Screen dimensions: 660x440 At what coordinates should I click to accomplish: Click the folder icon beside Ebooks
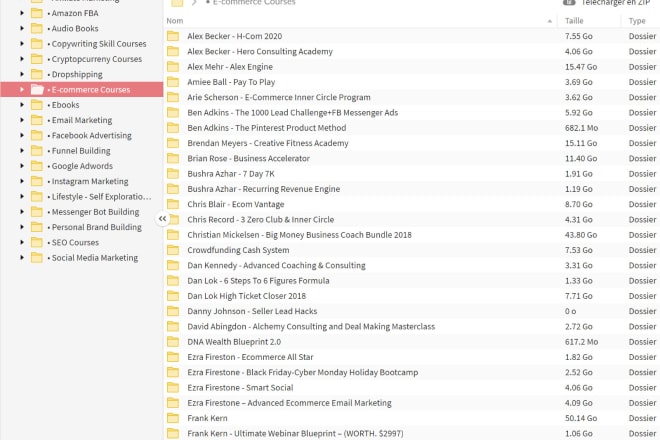[37, 105]
